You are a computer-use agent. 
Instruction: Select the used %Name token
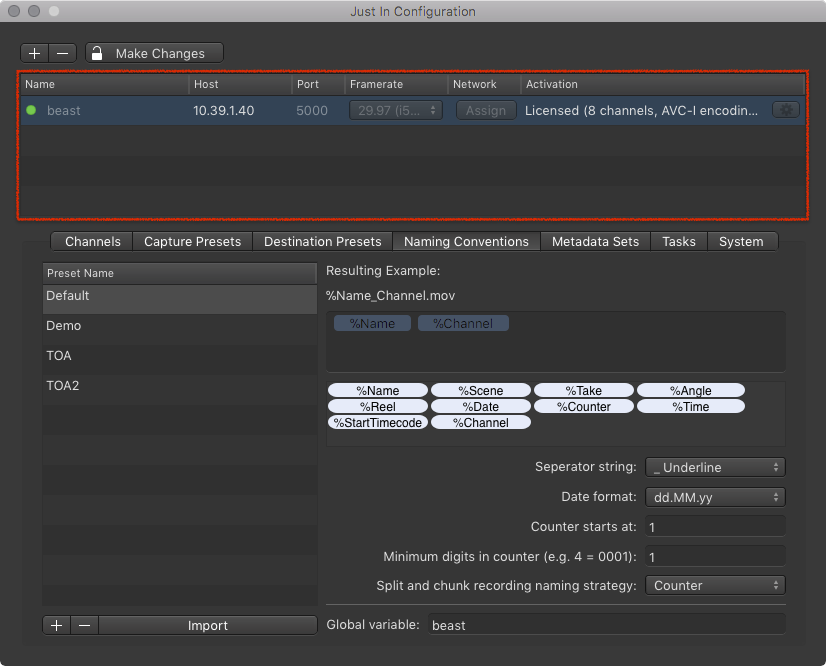(372, 324)
